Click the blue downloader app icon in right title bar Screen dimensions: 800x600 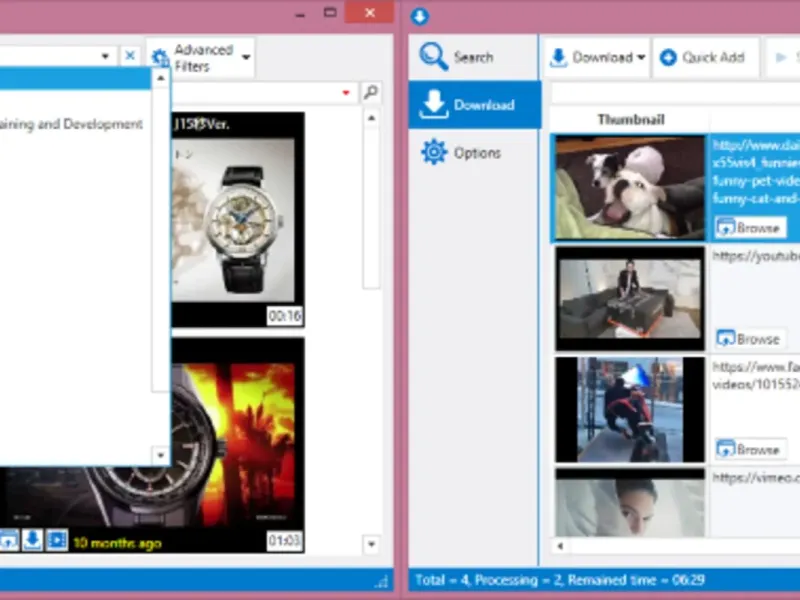coord(419,16)
